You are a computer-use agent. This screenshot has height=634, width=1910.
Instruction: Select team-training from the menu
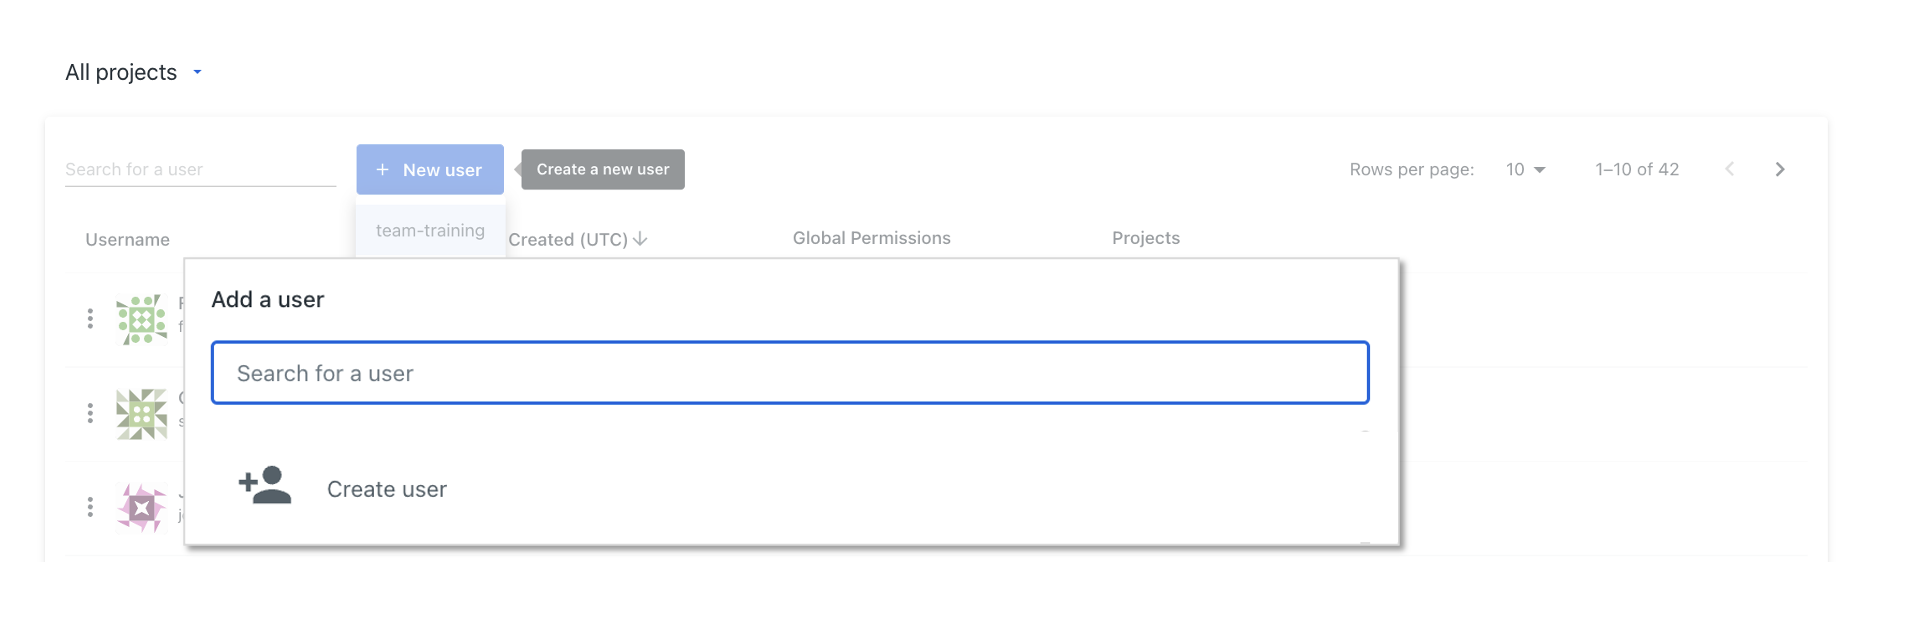(x=430, y=231)
